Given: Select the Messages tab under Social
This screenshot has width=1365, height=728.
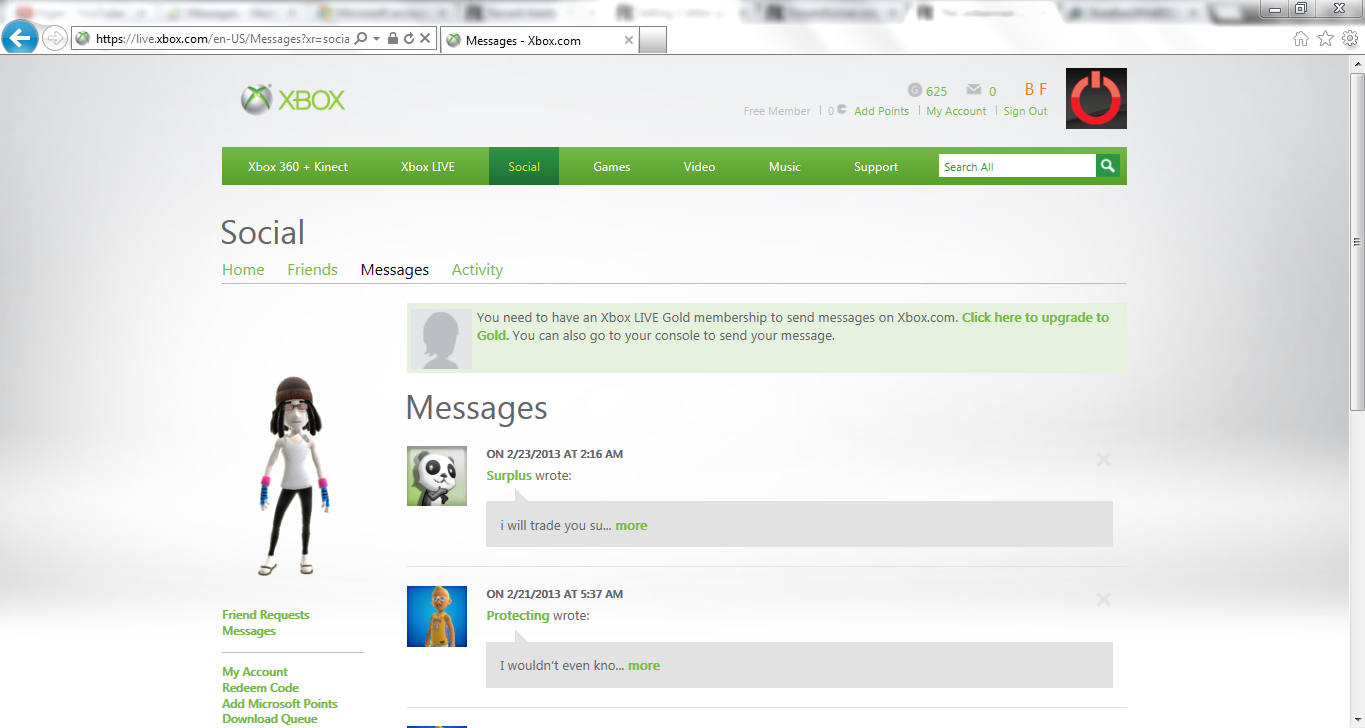Looking at the screenshot, I should (395, 270).
